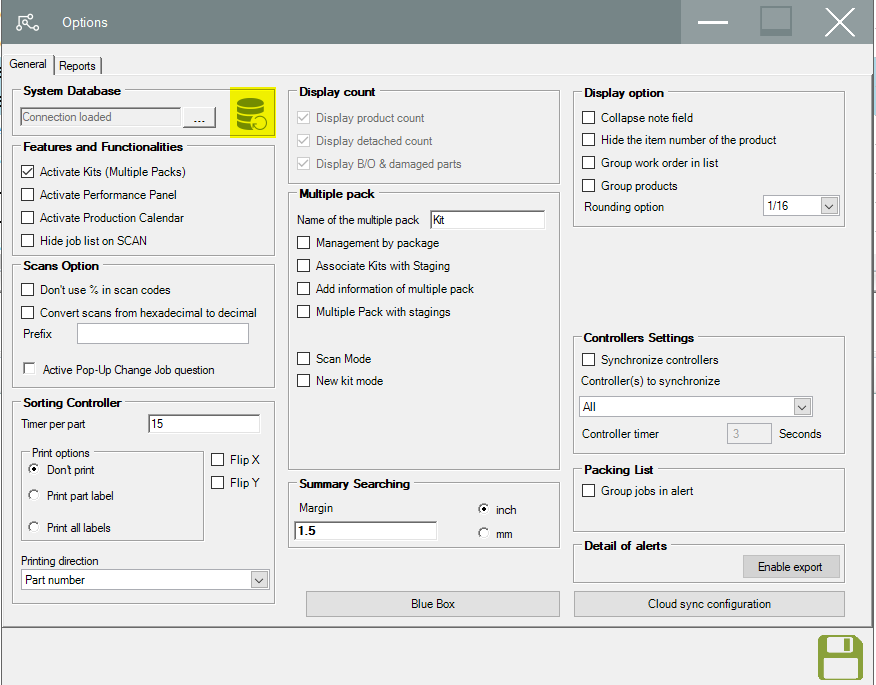Choose inch as margin unit
876x685 pixels.
[x=484, y=509]
